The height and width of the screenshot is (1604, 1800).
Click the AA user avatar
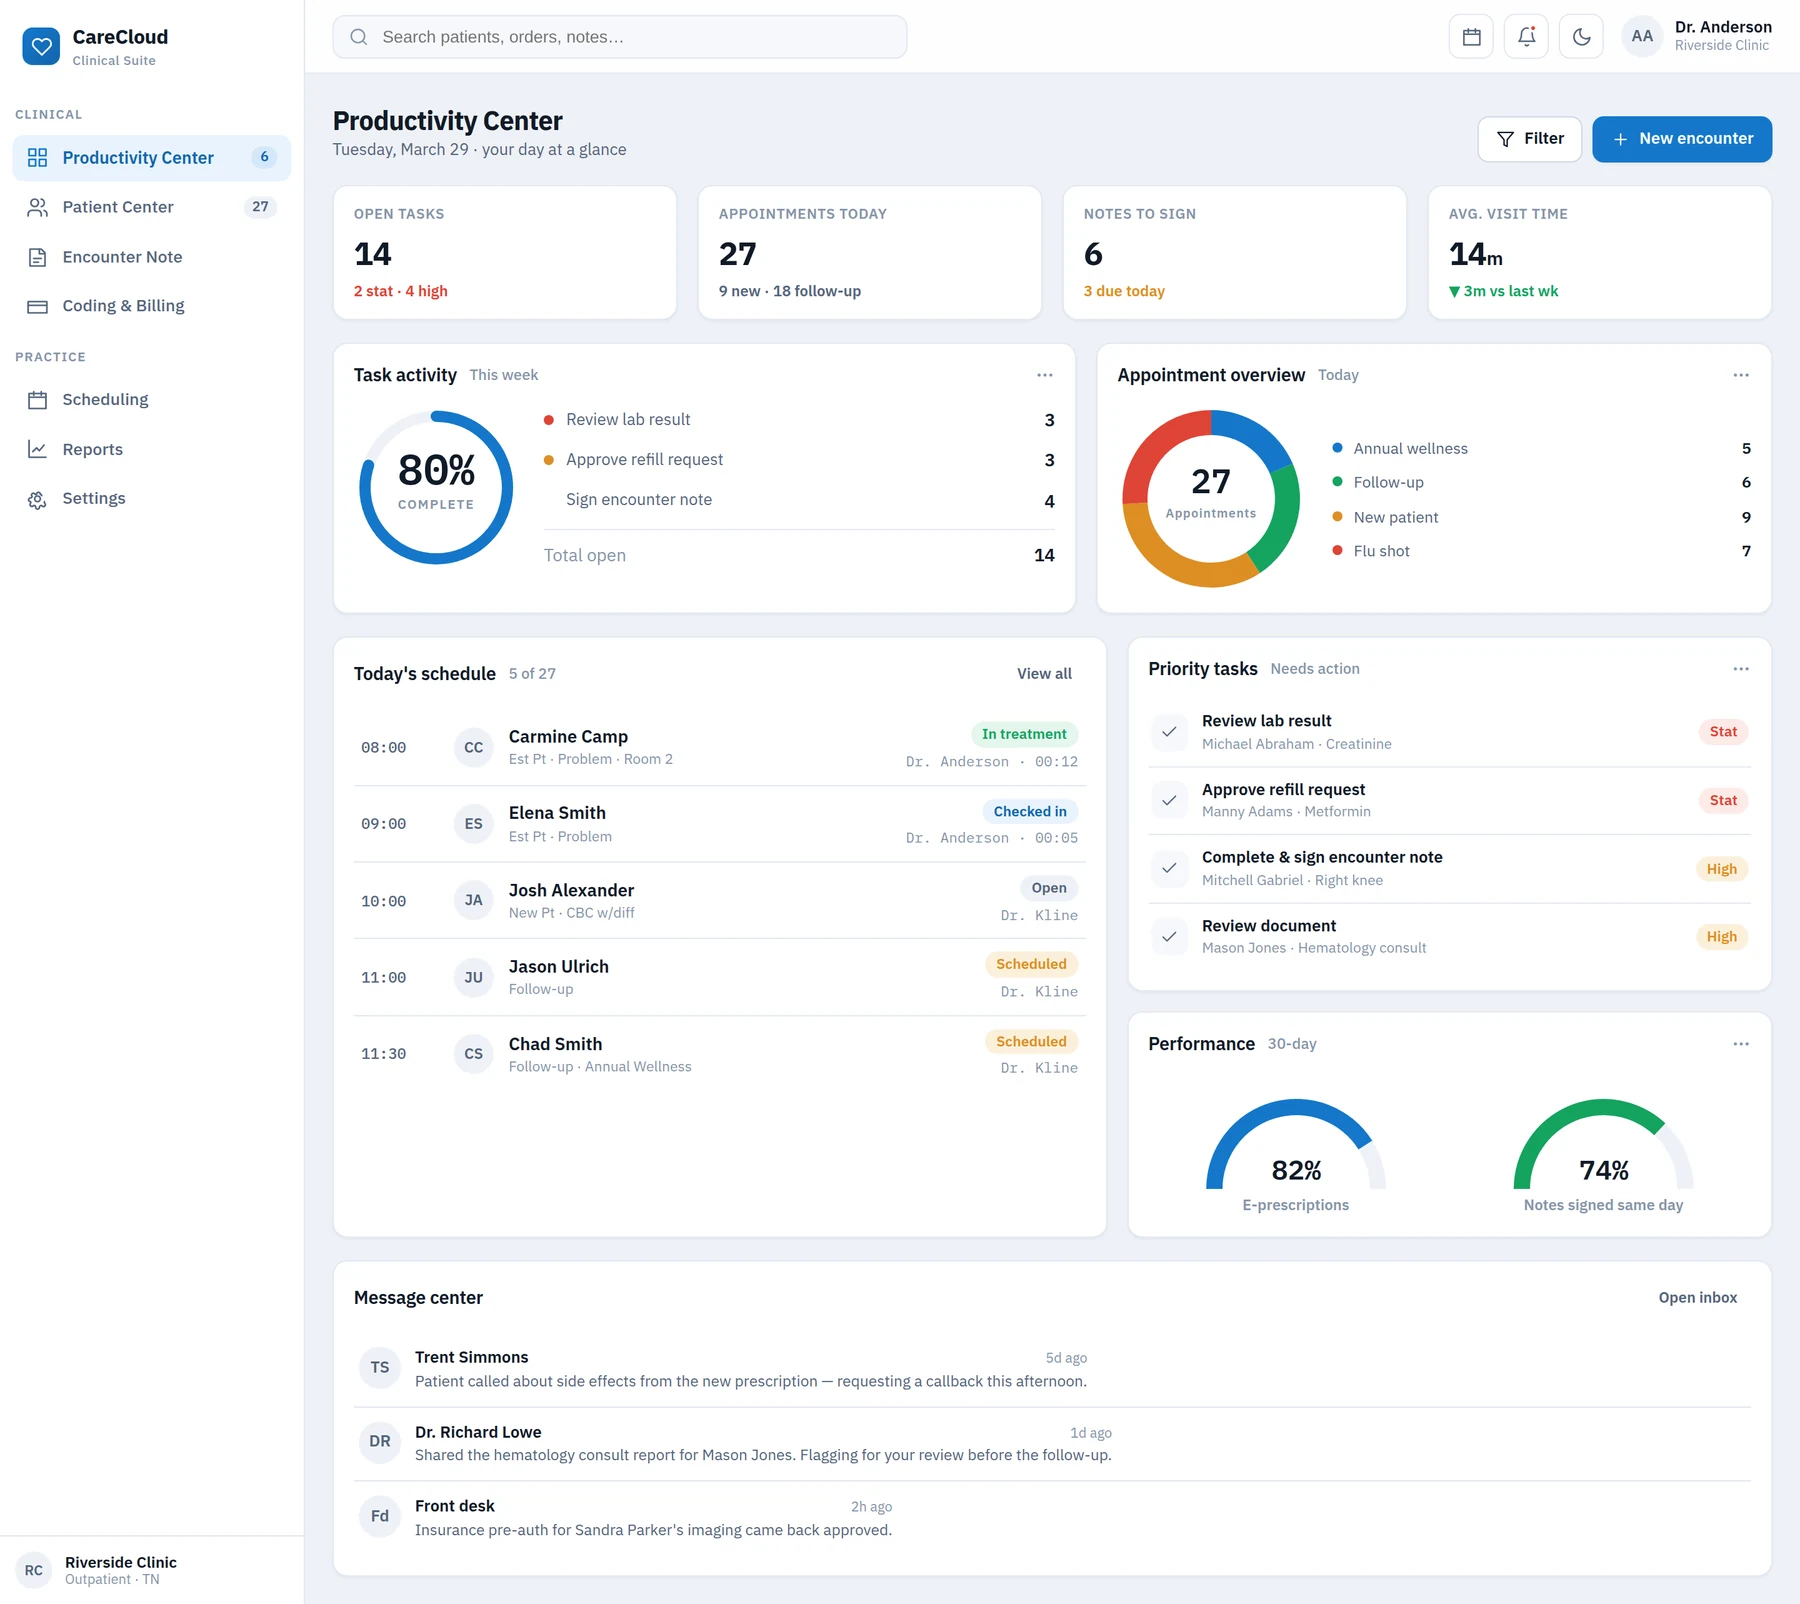click(x=1642, y=37)
